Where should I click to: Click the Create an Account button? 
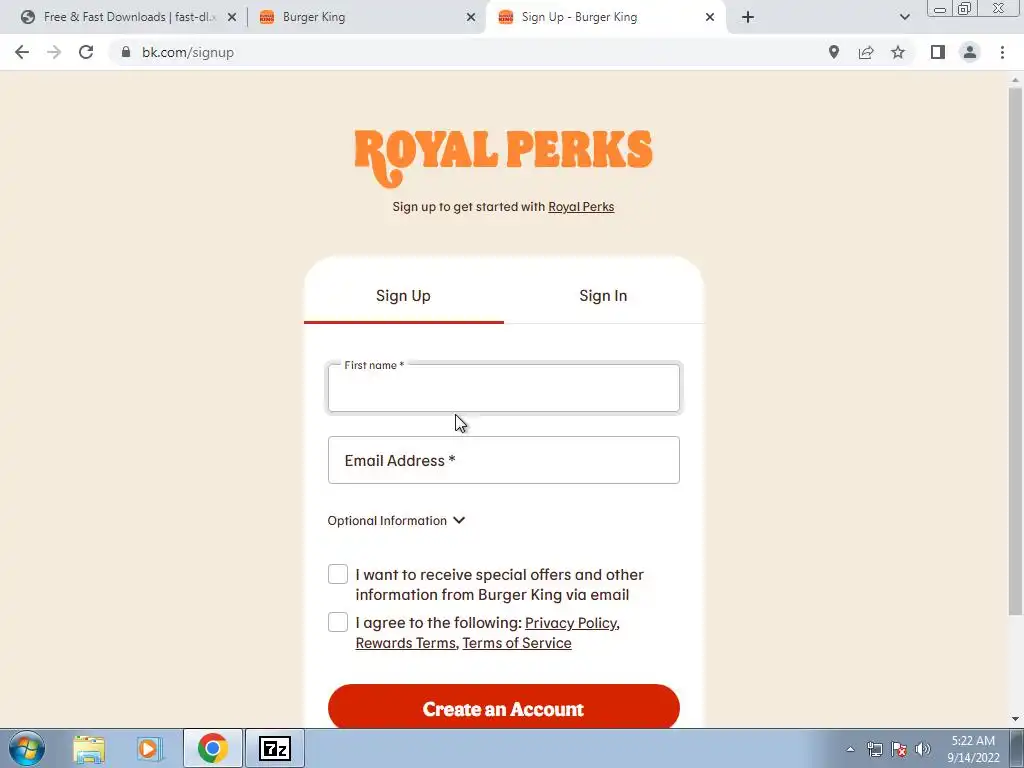coord(504,708)
